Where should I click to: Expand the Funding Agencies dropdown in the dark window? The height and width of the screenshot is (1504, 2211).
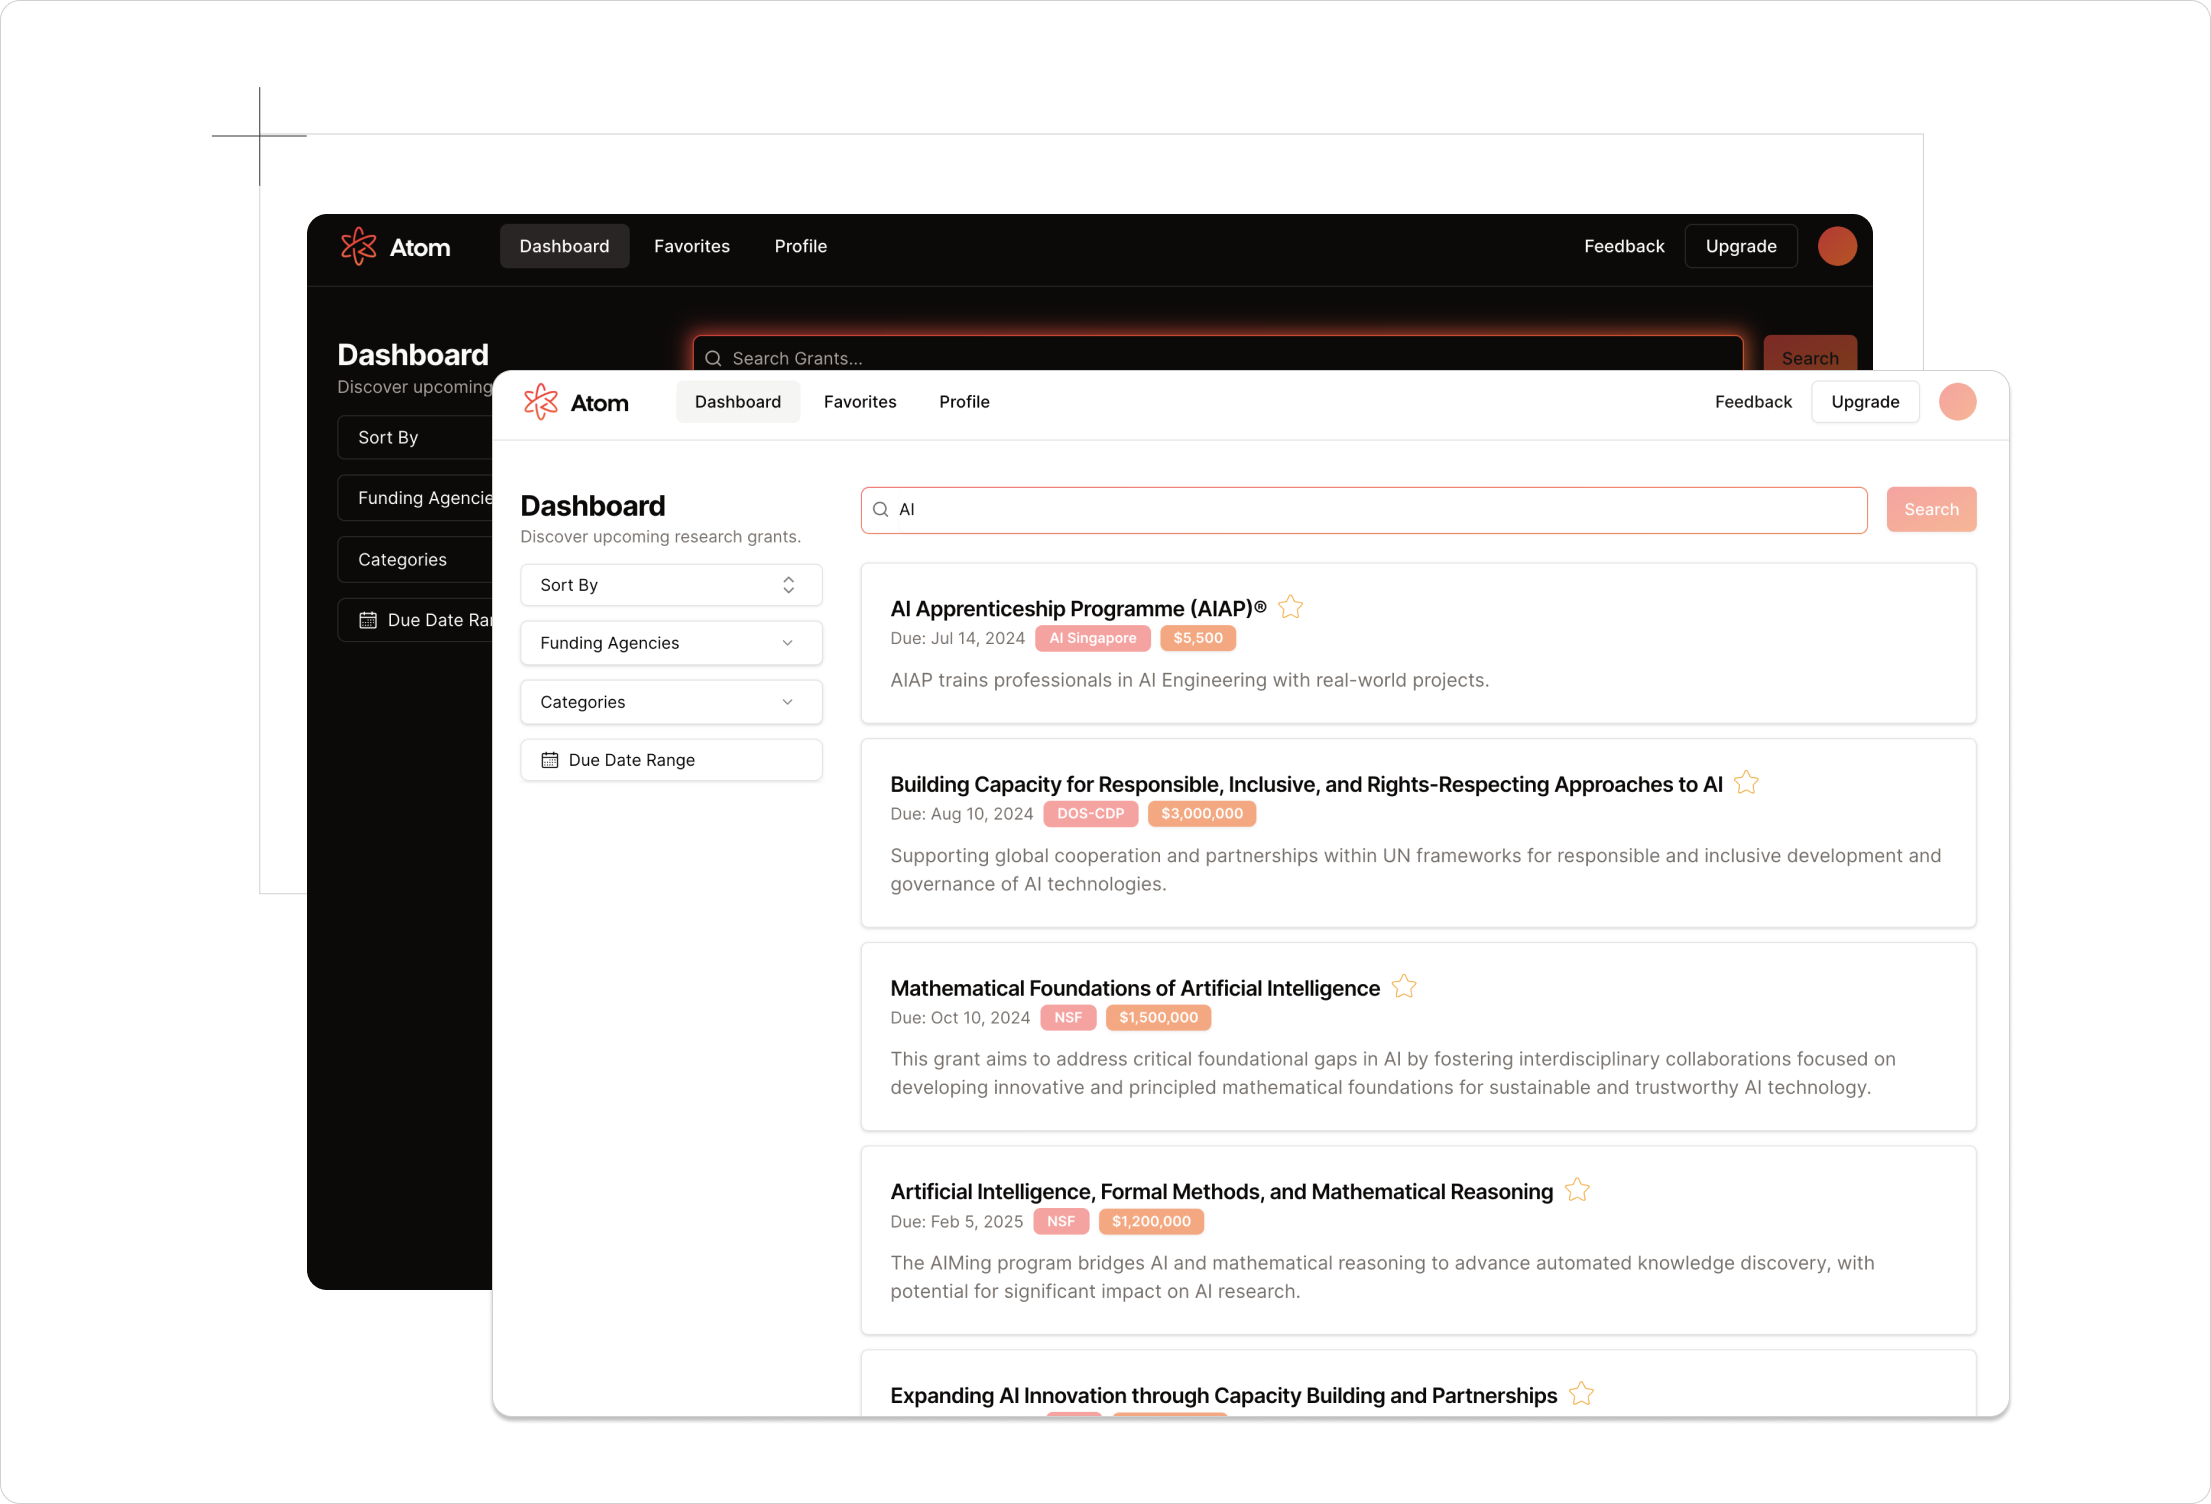[x=415, y=498]
